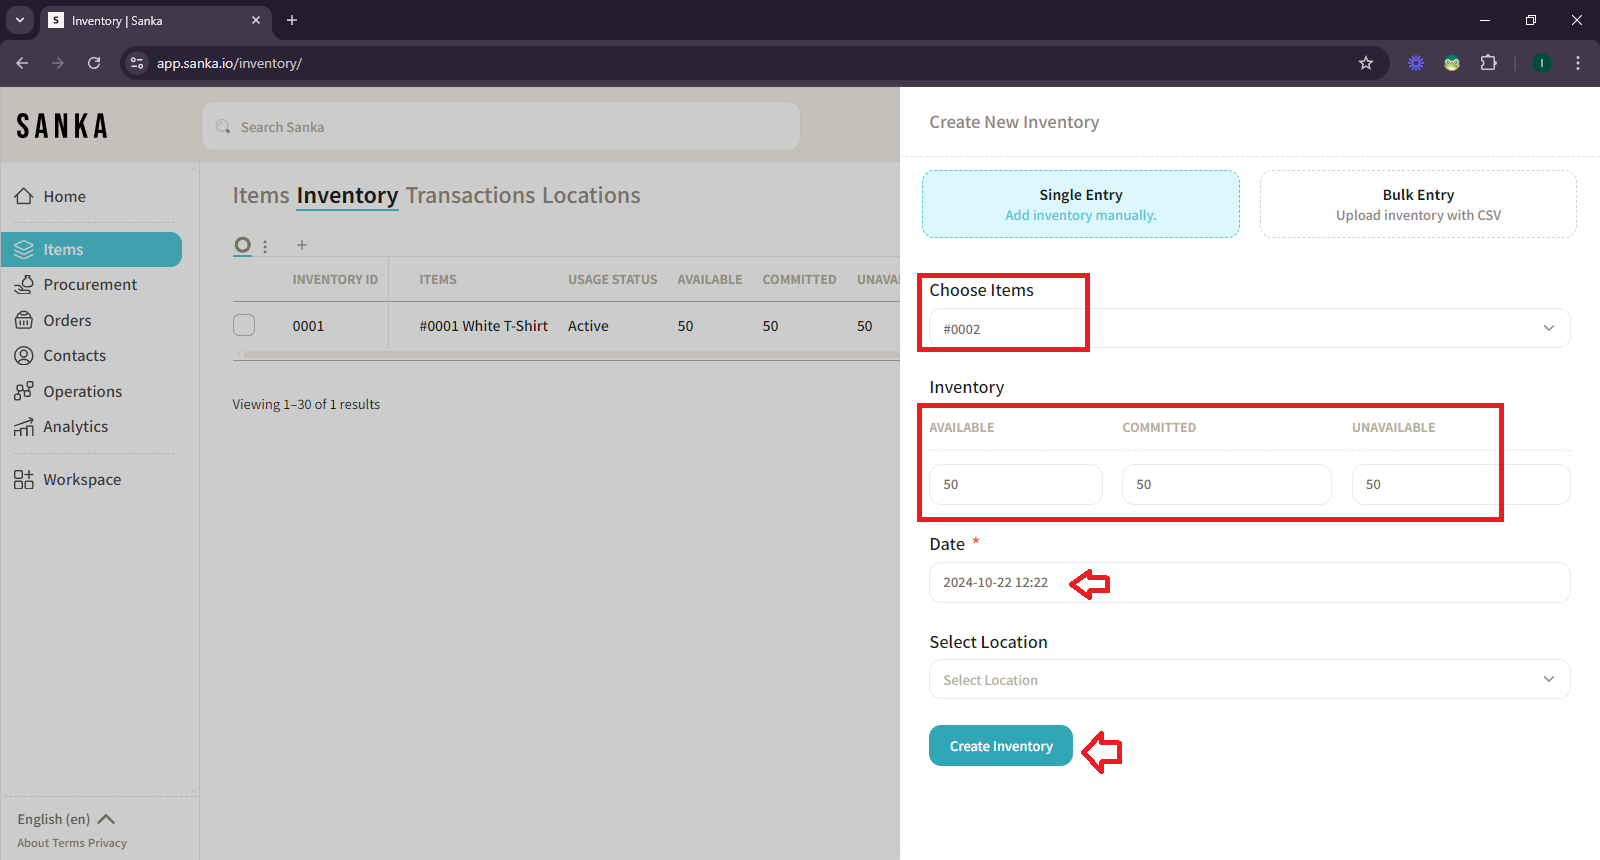Click the Home icon in the sidebar

tap(24, 196)
